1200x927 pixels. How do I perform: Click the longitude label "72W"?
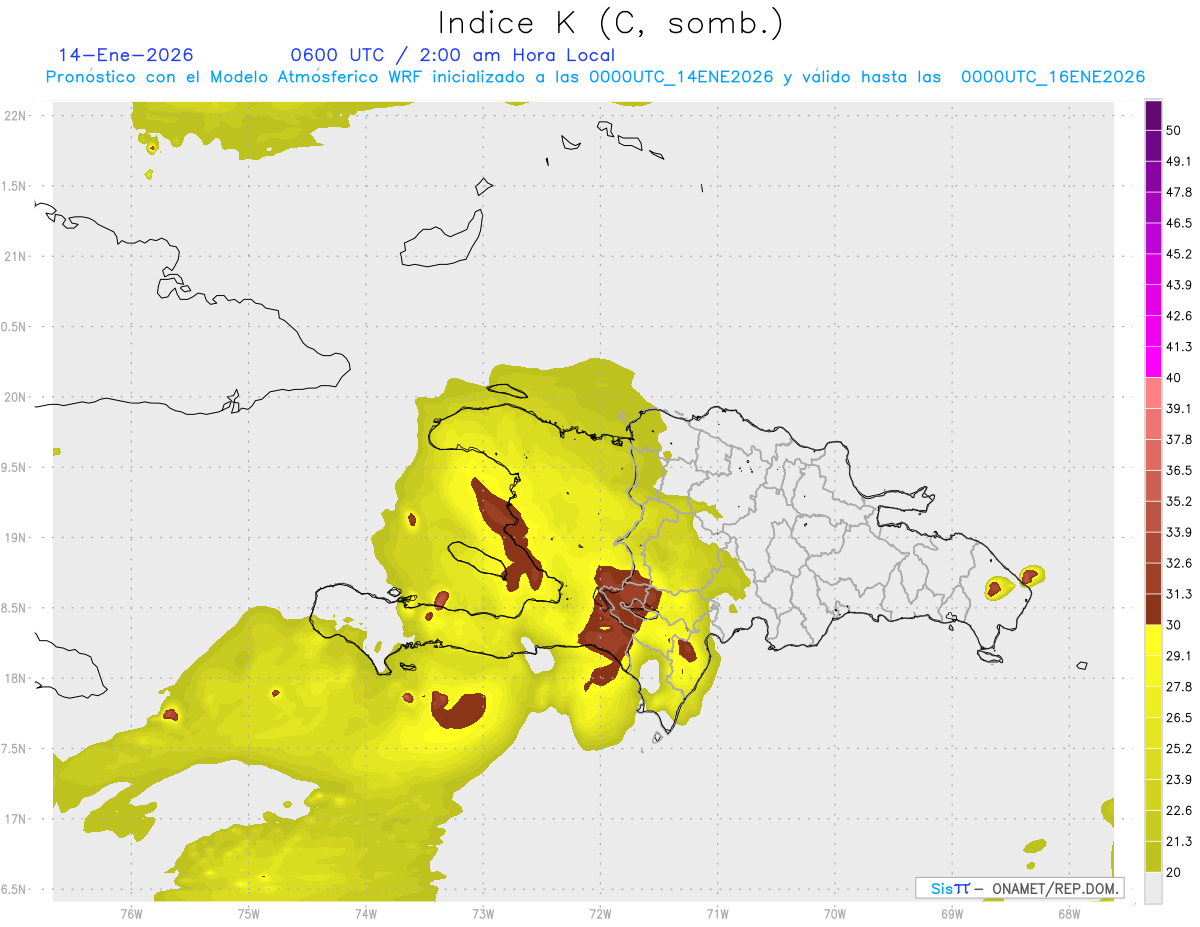click(600, 913)
